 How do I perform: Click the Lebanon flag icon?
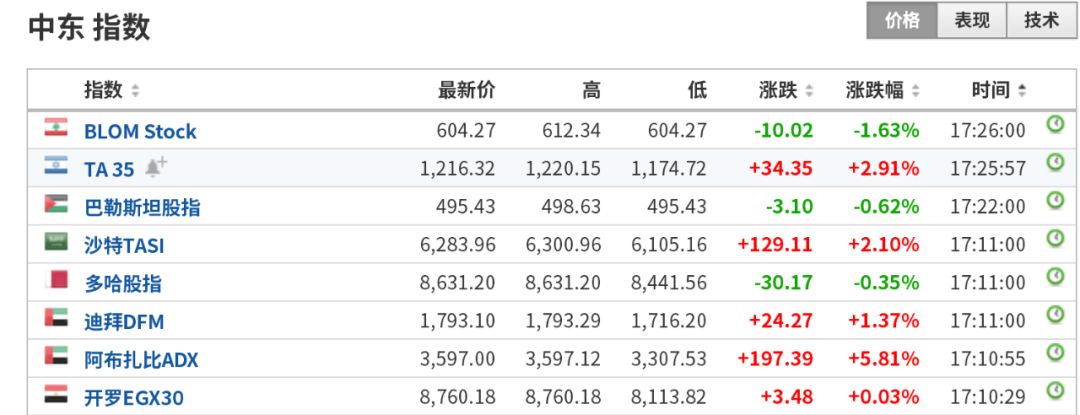pyautogui.click(x=55, y=127)
